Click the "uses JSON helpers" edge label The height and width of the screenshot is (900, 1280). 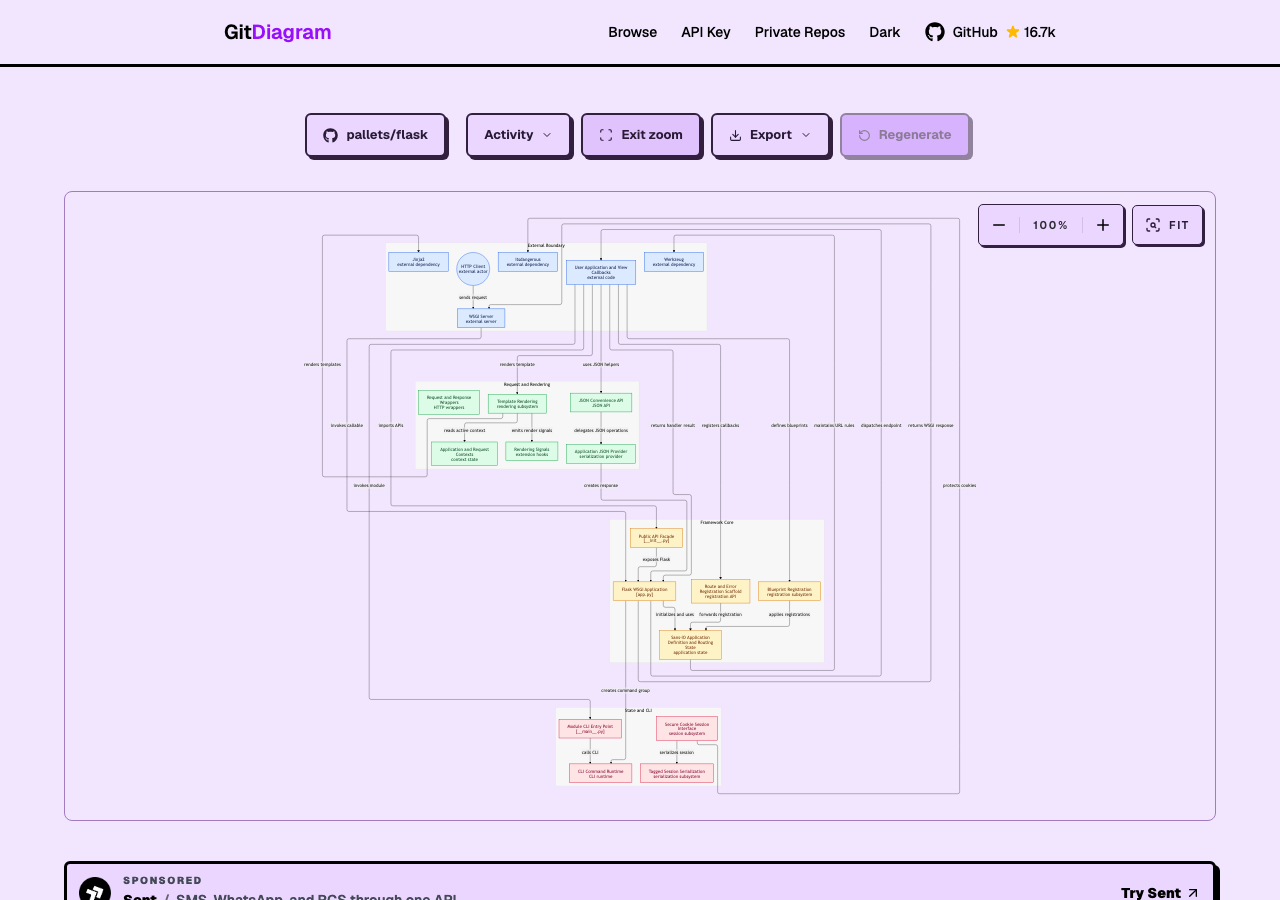601,364
